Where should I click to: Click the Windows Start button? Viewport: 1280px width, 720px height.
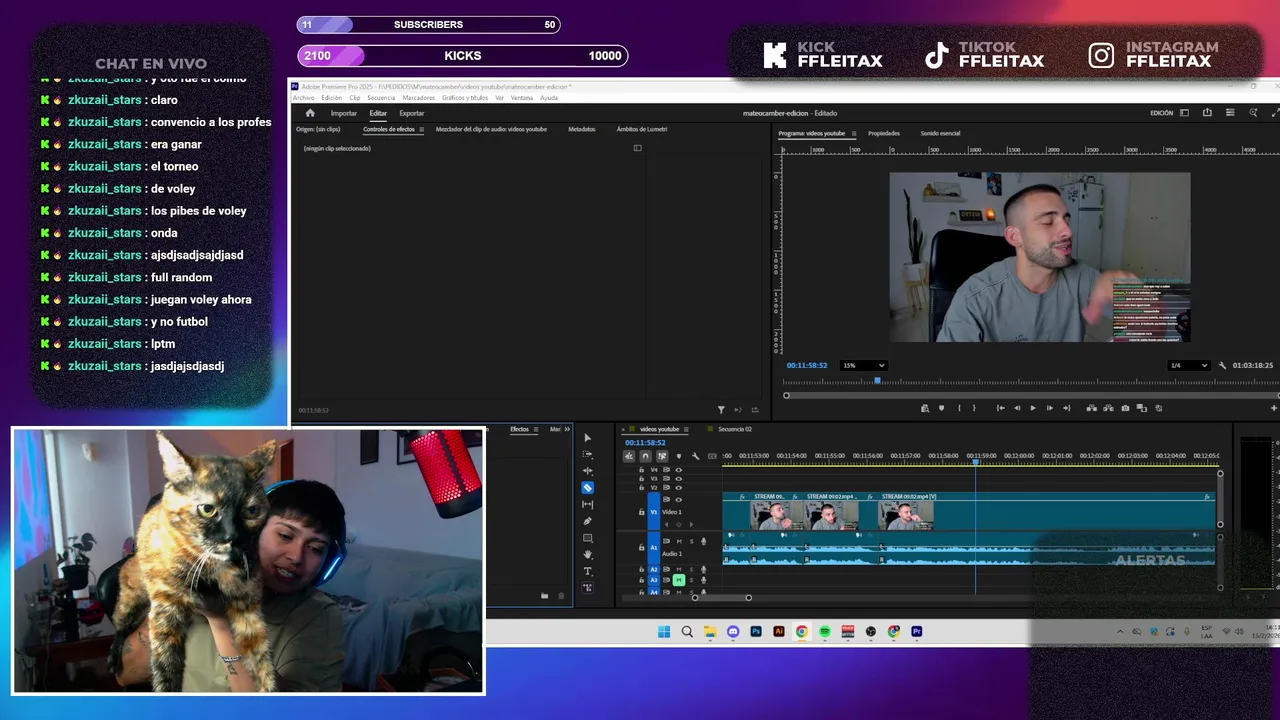[x=664, y=632]
